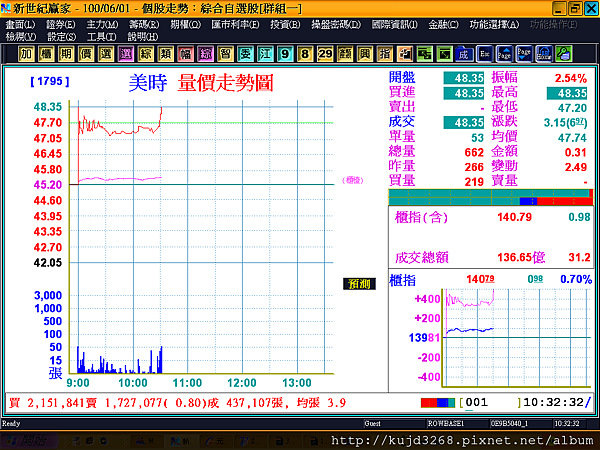The width and height of the screenshot is (600, 450).
Task: Click the 櫃指 percentage 0.70%
Action: coord(576,279)
